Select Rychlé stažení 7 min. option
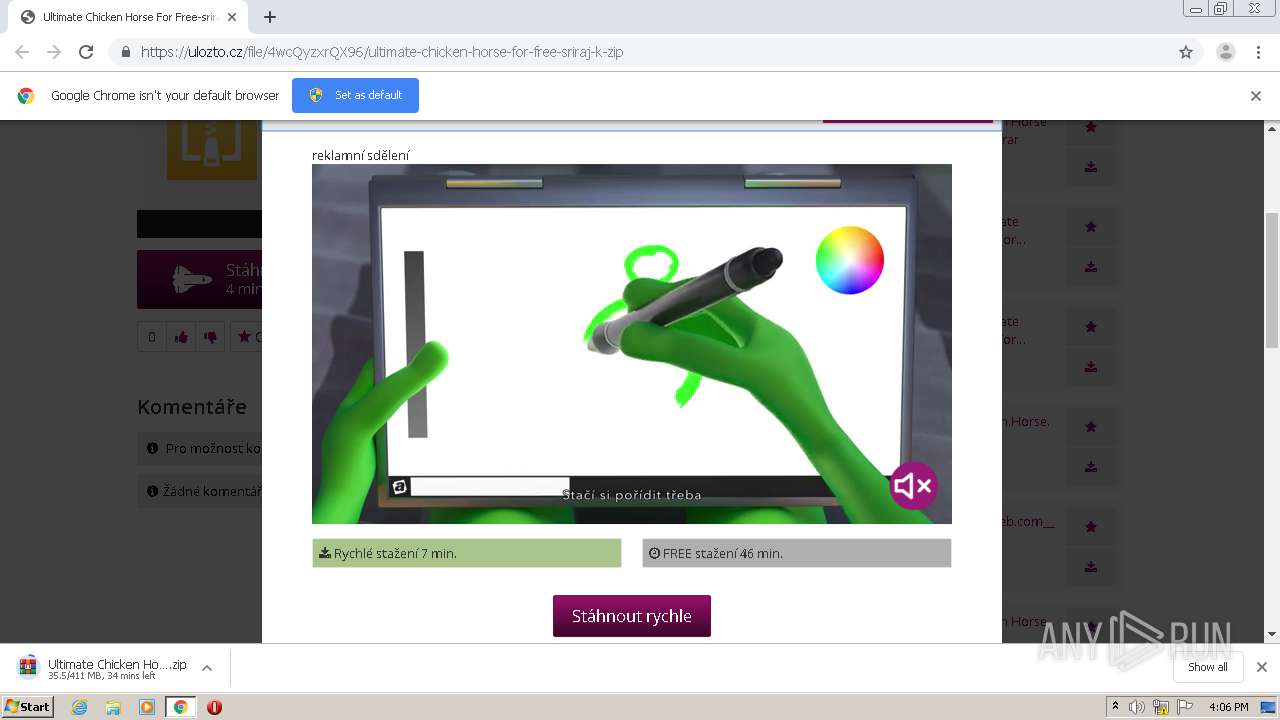Screen dimensions: 1280x720 coord(467,553)
